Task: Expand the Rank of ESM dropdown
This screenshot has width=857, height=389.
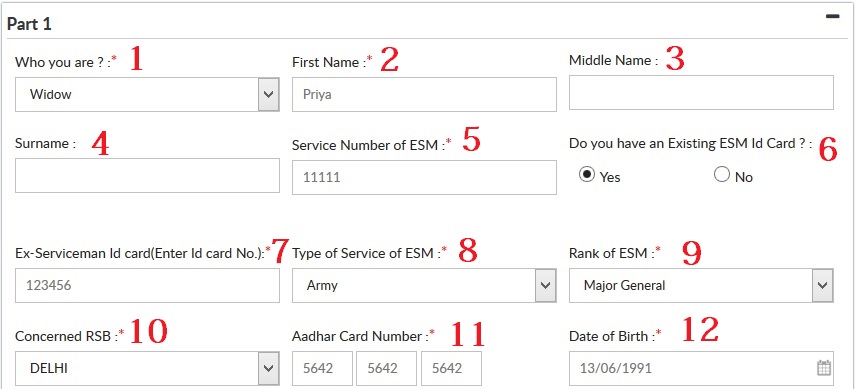Action: click(701, 285)
